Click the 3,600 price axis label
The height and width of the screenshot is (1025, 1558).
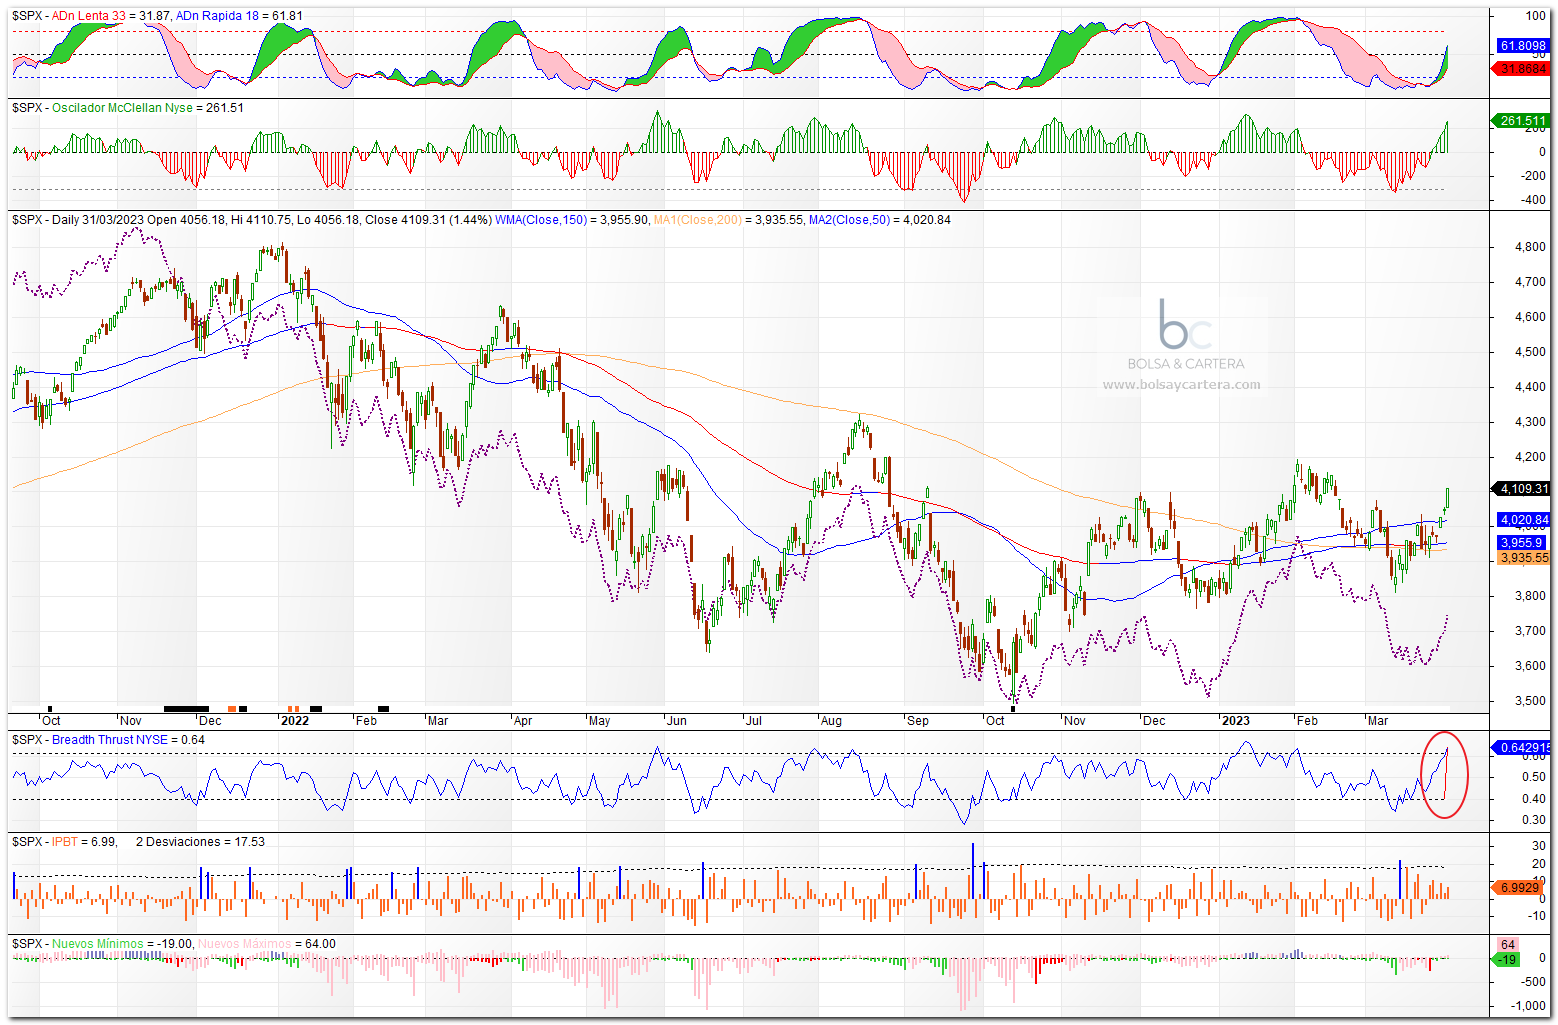coord(1530,666)
